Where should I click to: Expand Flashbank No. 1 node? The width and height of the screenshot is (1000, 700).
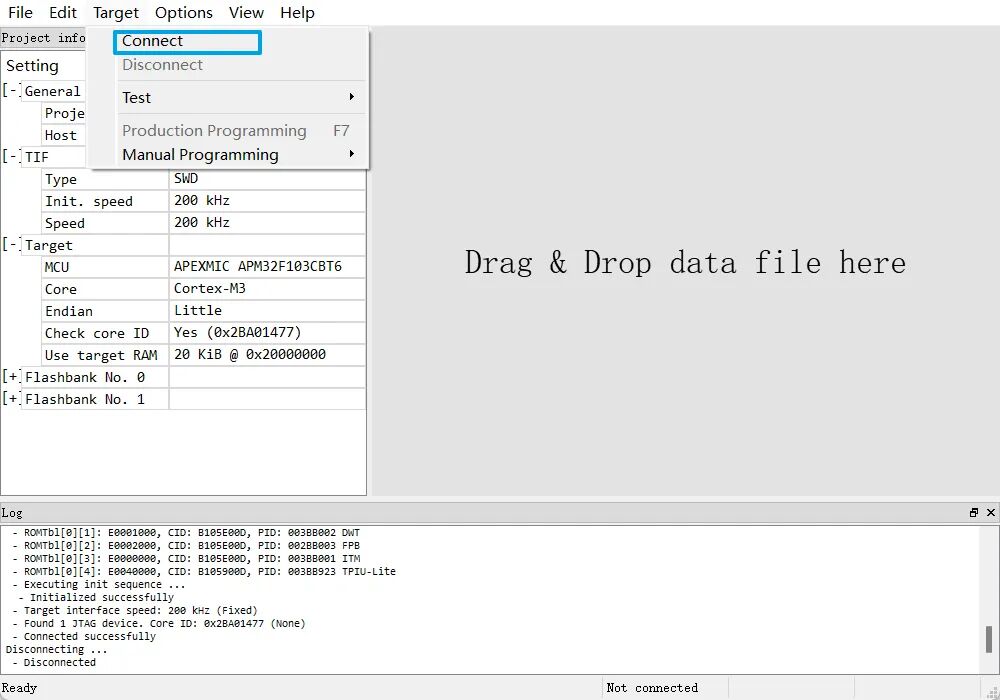[x=11, y=399]
